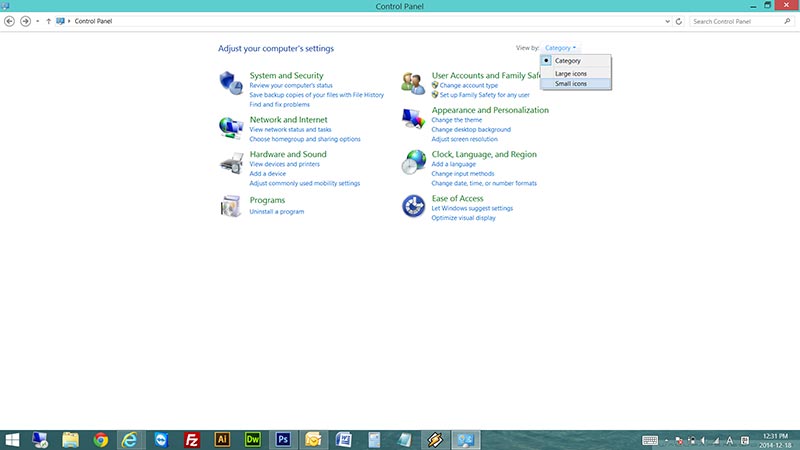The image size is (800, 450).
Task: Open the Programs category icon
Action: tap(231, 206)
